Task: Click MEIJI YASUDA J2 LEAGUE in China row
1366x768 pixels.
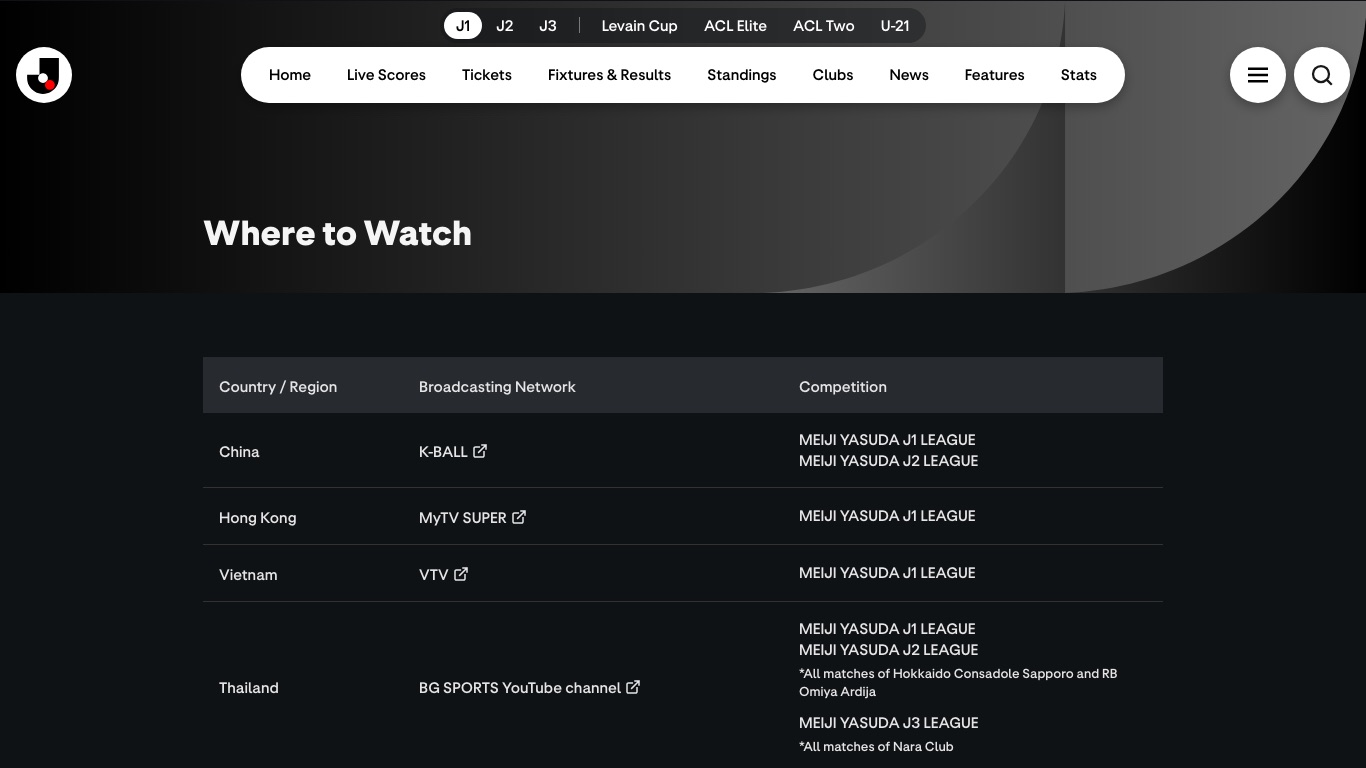Action: (x=889, y=461)
